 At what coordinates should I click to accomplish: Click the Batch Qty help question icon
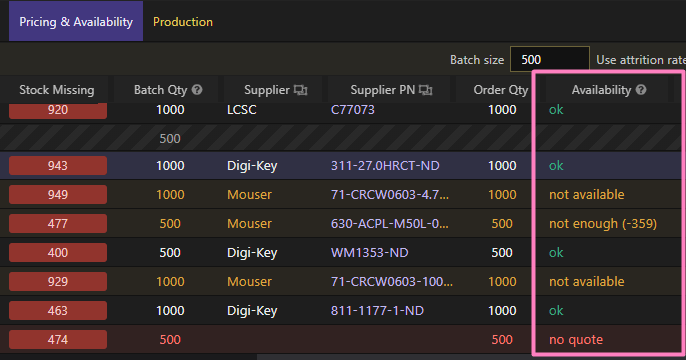coord(197,90)
